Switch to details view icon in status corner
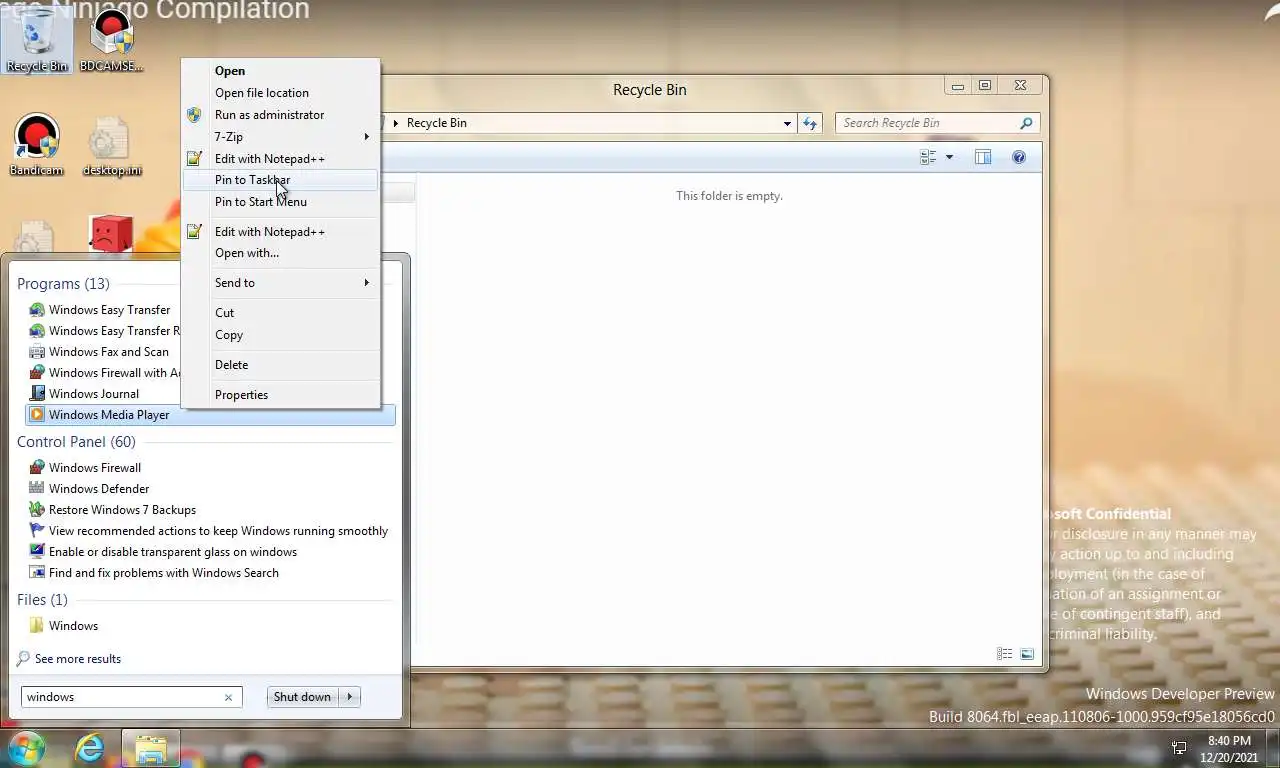This screenshot has width=1280, height=768. (1005, 654)
